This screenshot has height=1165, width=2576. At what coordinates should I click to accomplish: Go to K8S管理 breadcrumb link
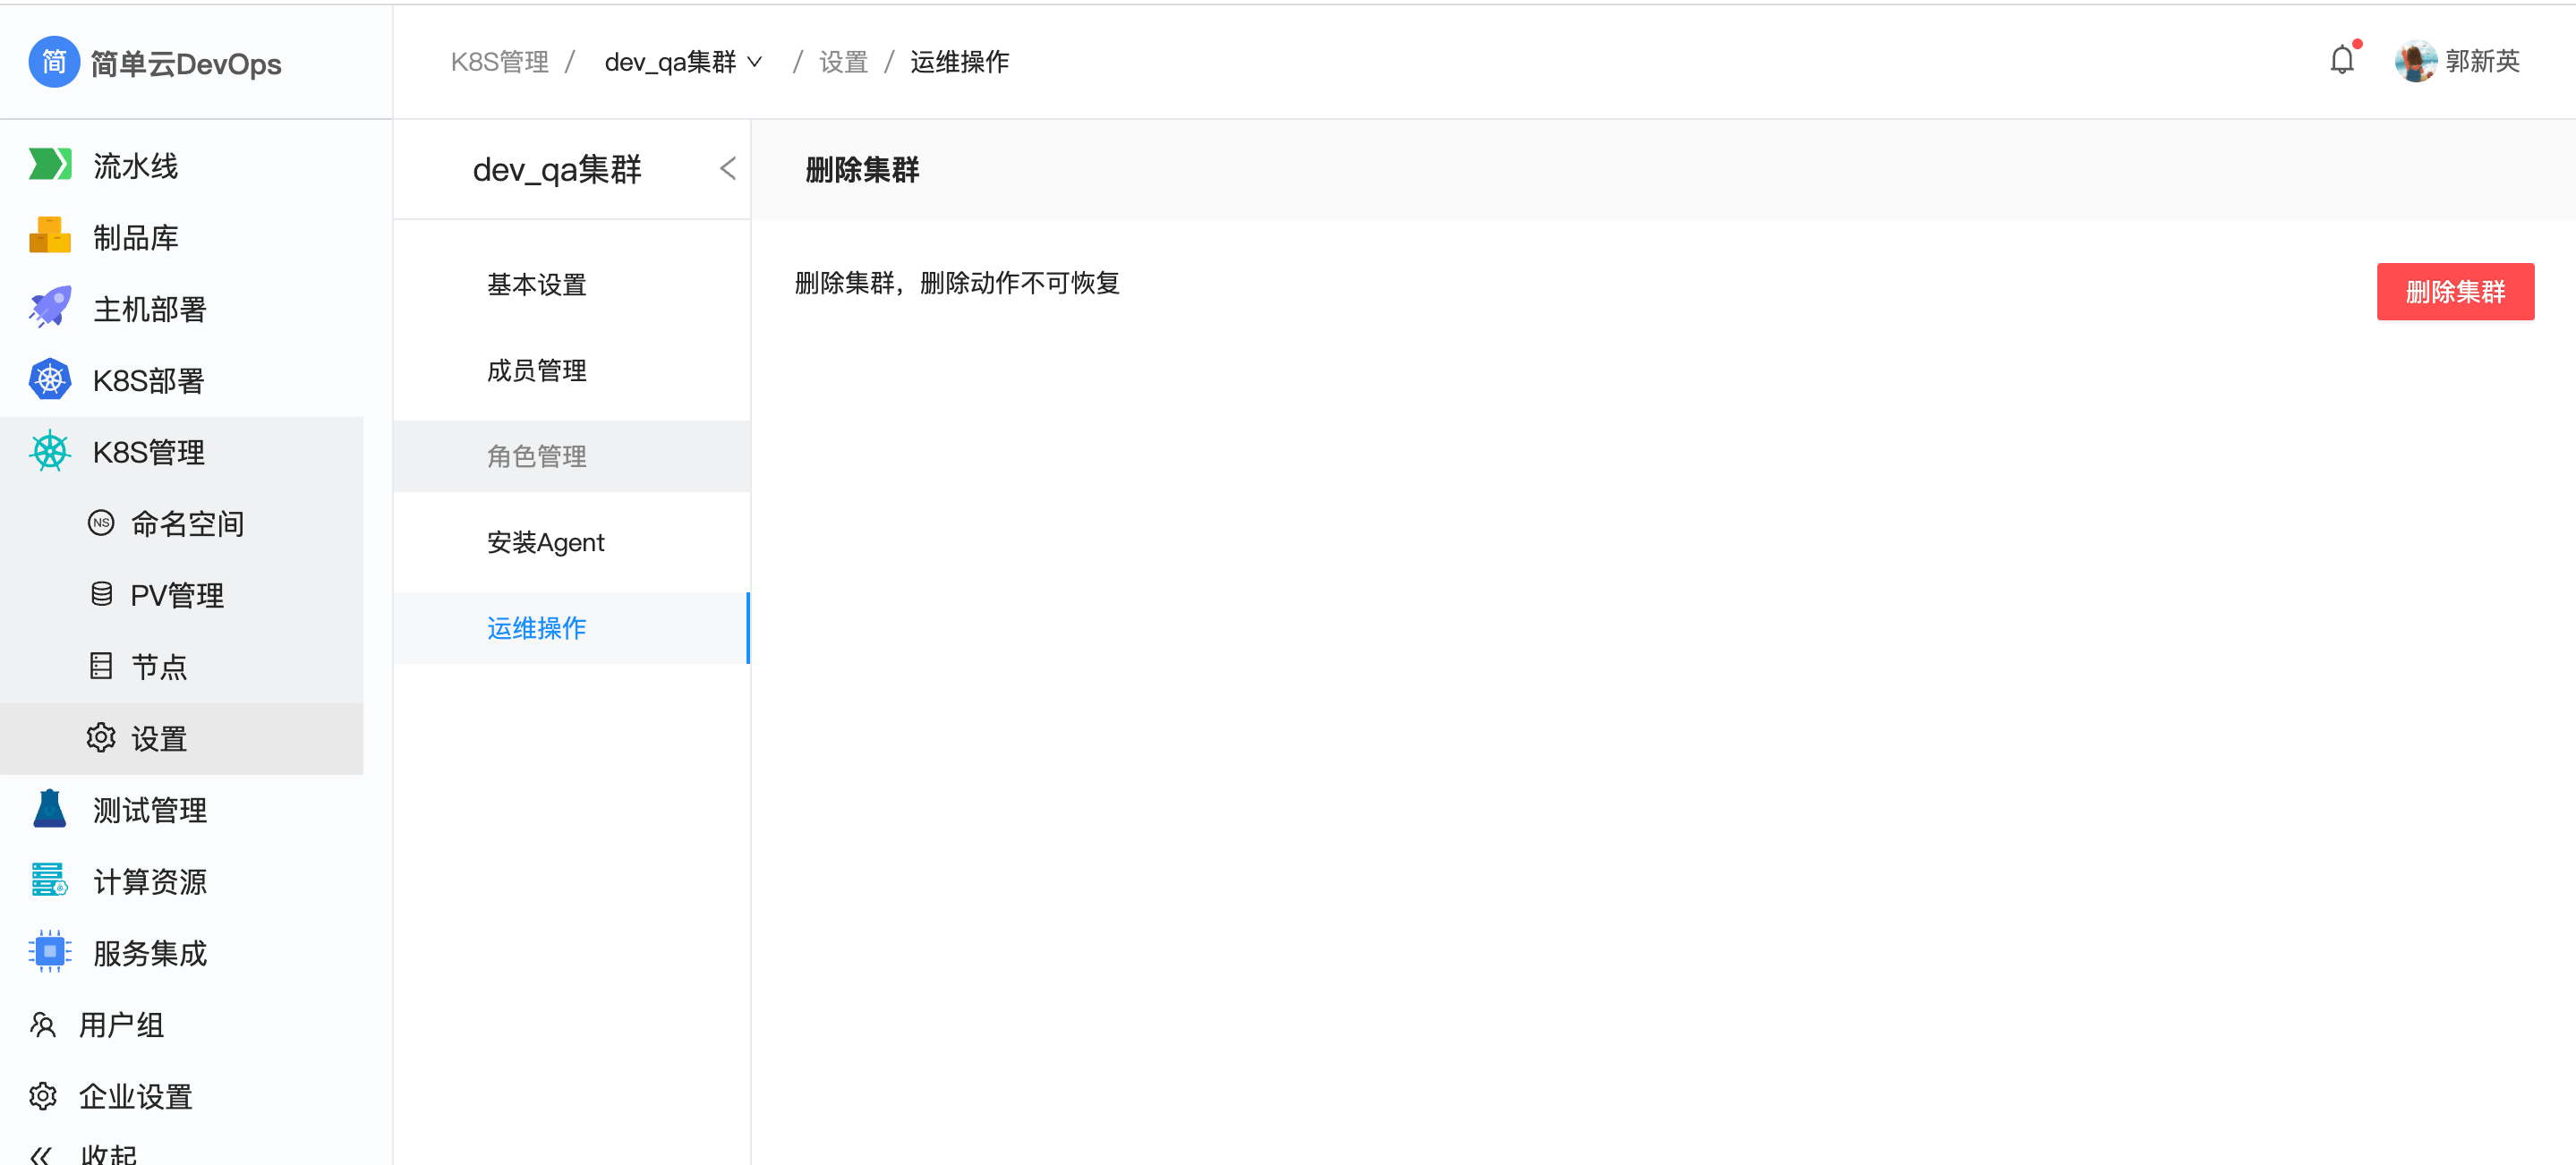pyautogui.click(x=499, y=62)
